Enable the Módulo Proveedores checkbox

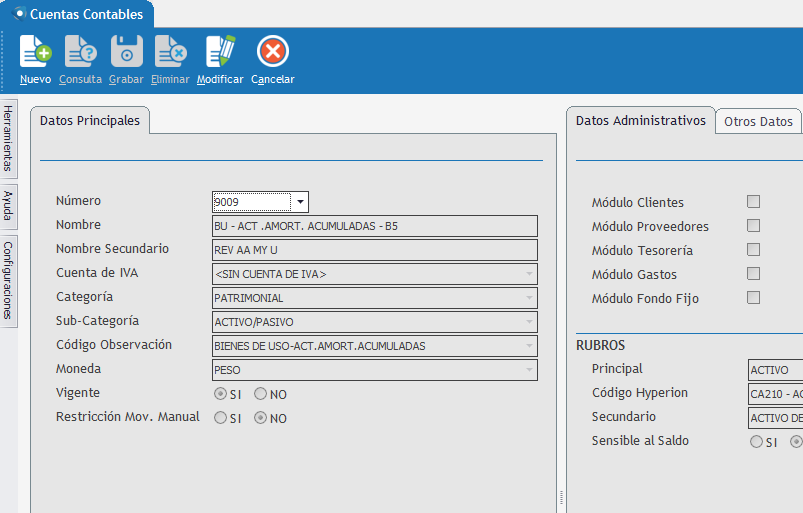coord(753,226)
